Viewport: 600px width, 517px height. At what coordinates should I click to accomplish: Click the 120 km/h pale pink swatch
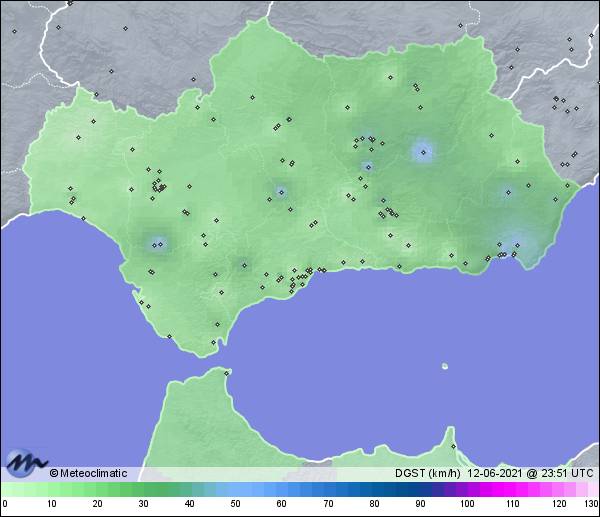coord(558,488)
